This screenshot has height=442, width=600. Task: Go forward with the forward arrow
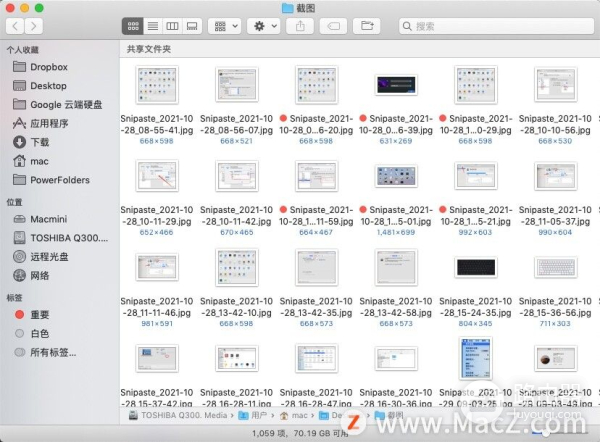[34, 26]
